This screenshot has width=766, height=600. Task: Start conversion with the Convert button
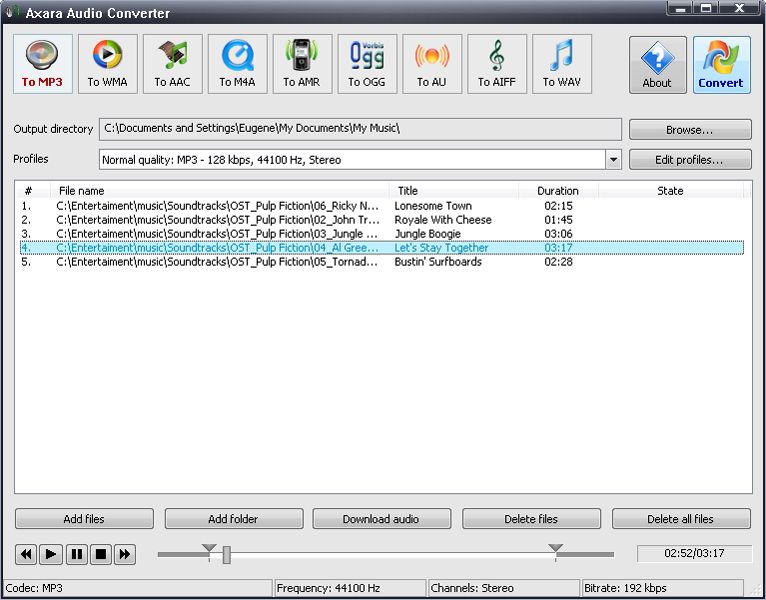(x=722, y=64)
